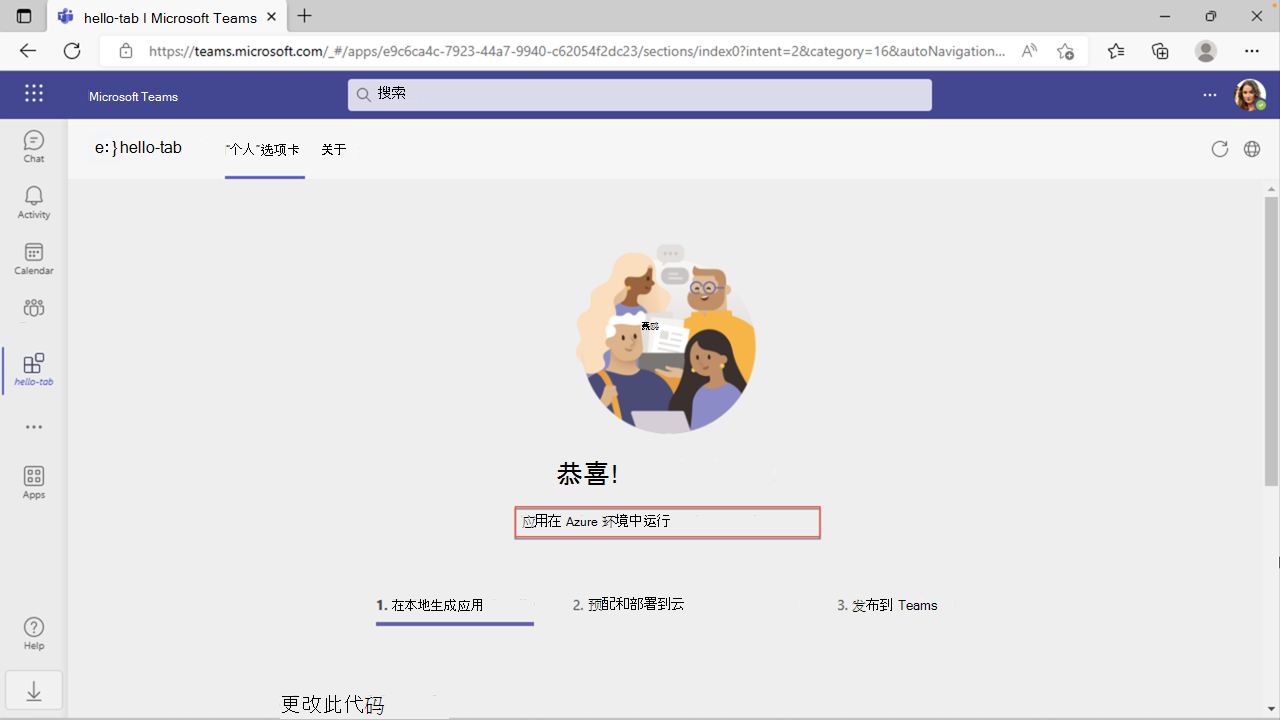
Task: Open browser Collections icon
Action: tap(1160, 51)
